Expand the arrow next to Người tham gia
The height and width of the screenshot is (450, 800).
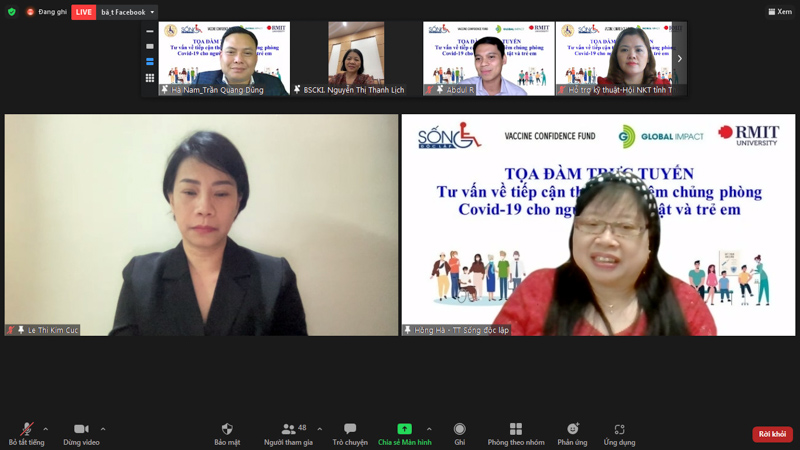click(320, 429)
